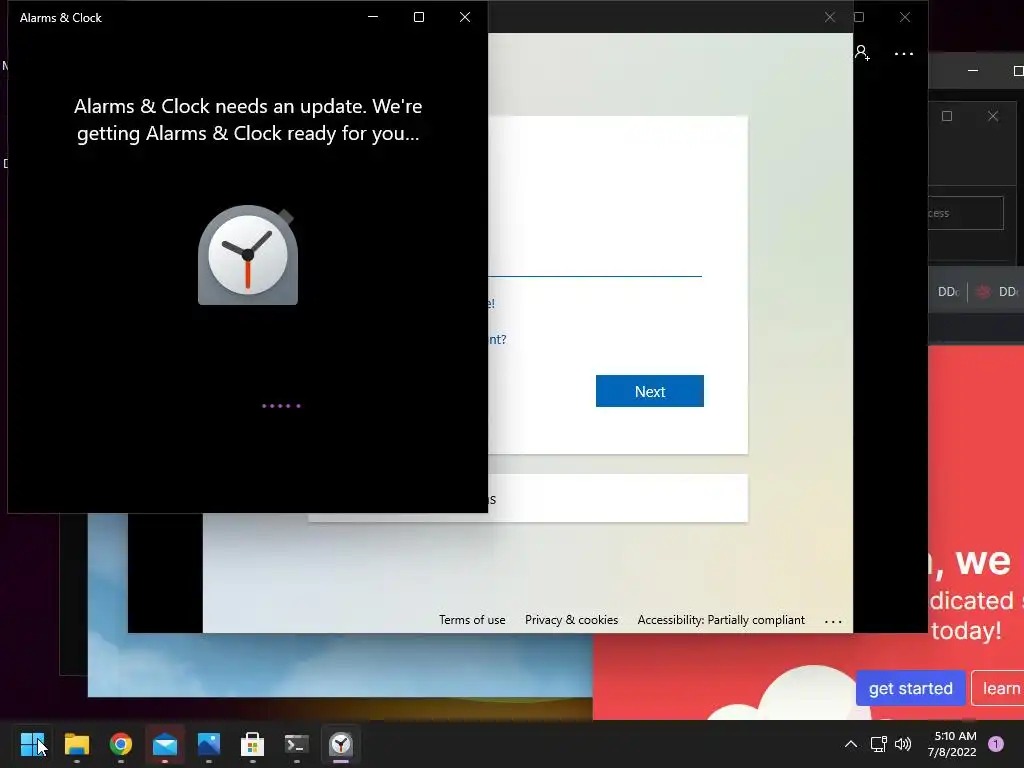
Task: Open the Privacy & cookies link
Action: [571, 620]
